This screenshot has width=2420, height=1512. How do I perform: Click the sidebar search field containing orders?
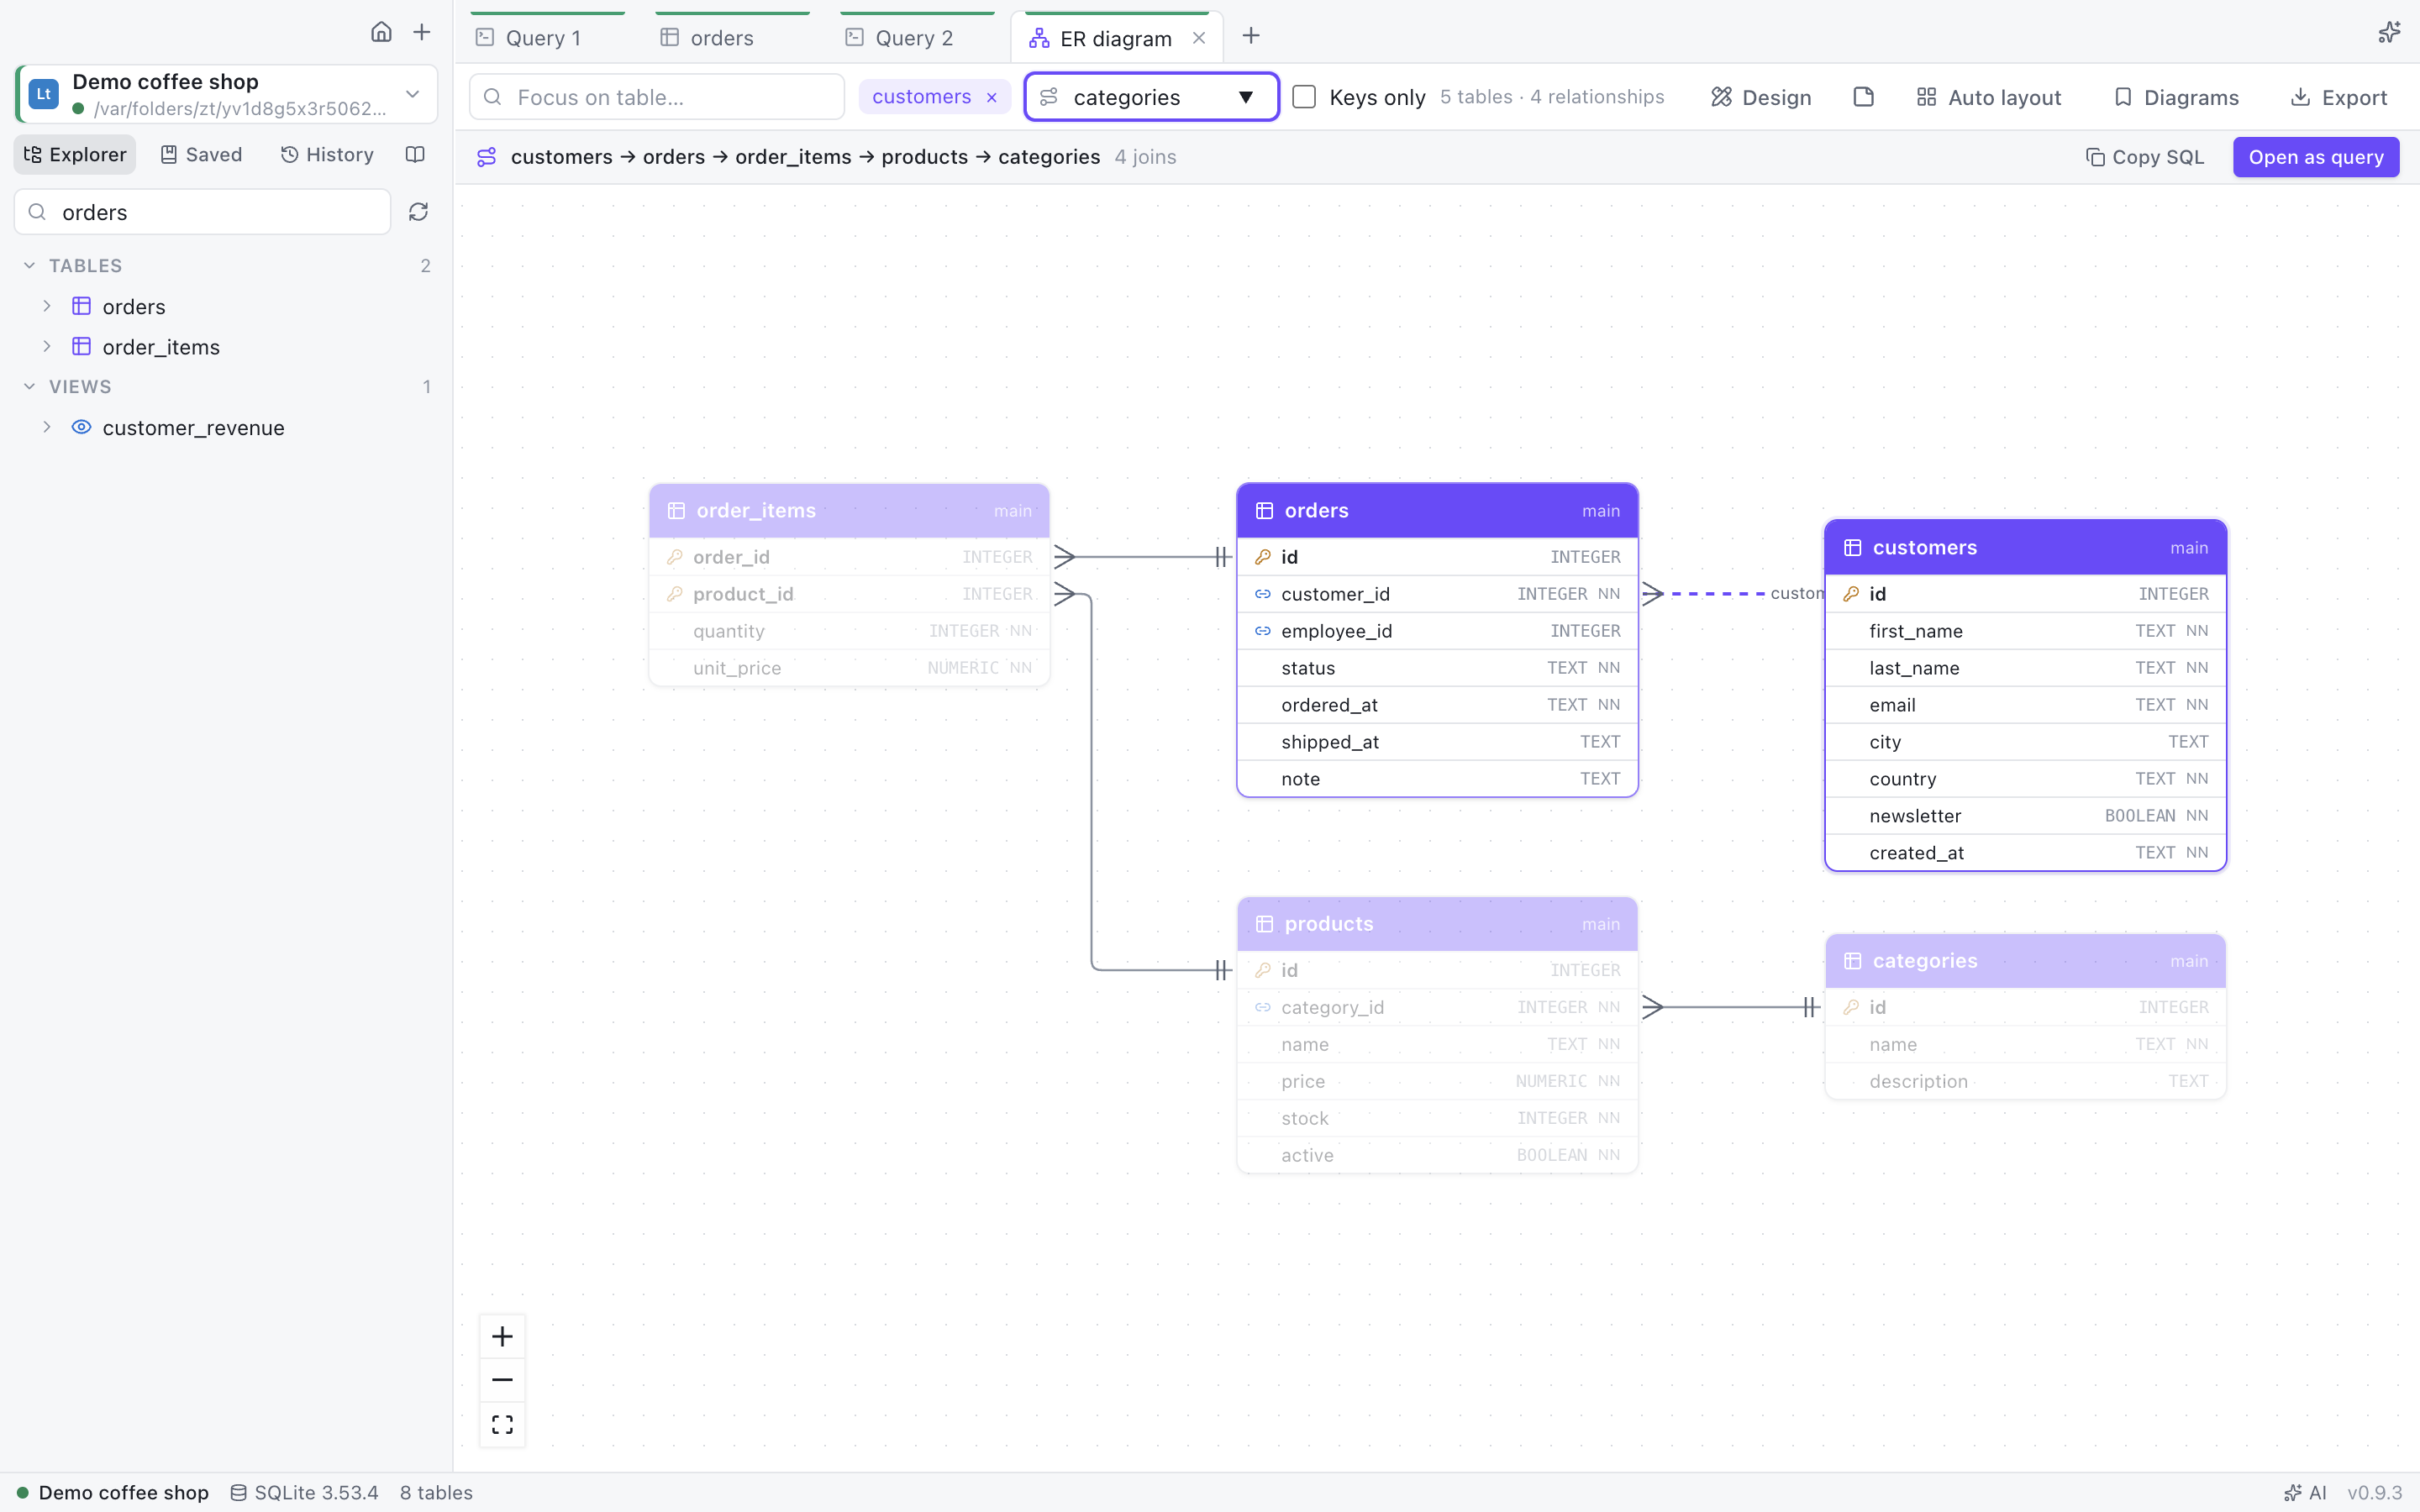(202, 212)
